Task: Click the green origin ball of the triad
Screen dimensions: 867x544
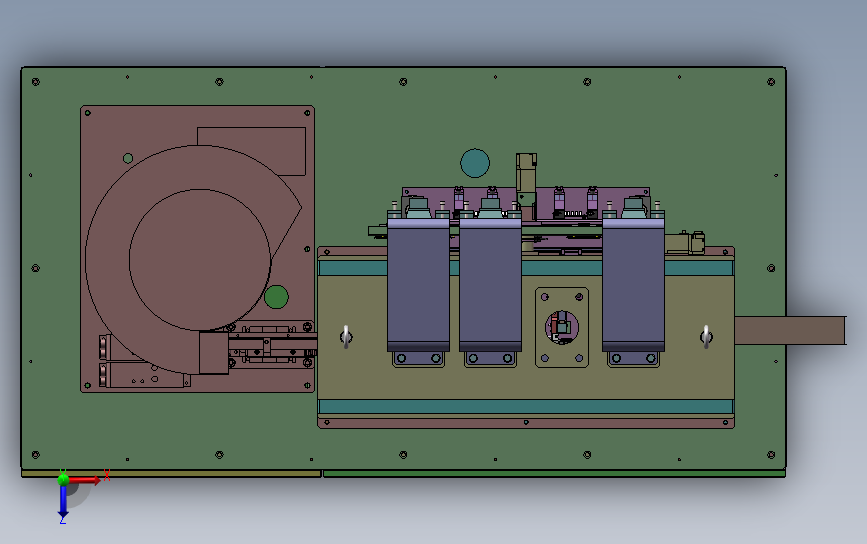Action: point(63,479)
